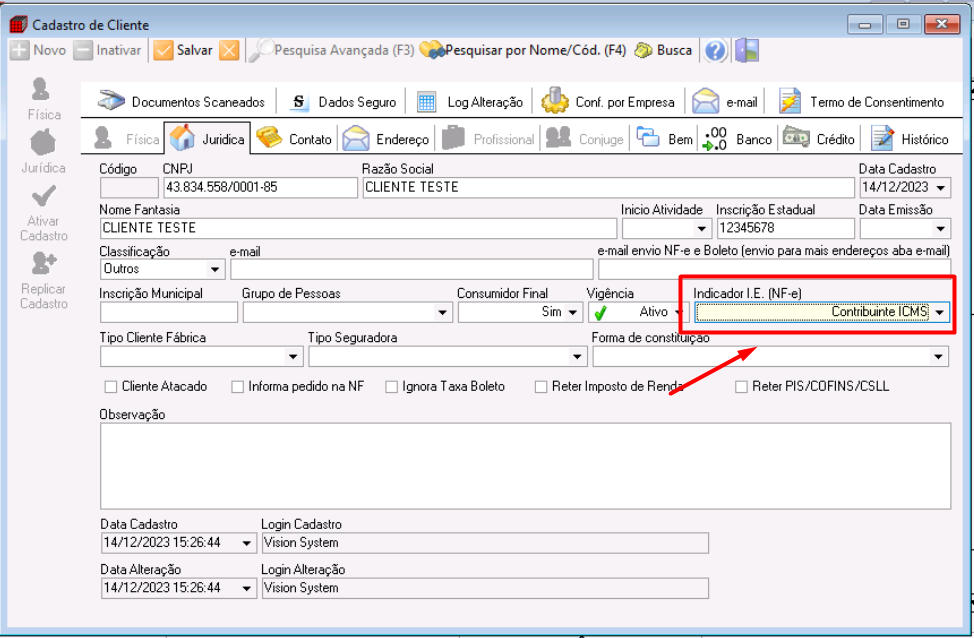Click the Nome Fantasia field
This screenshot has width=974, height=638.
[x=358, y=229]
